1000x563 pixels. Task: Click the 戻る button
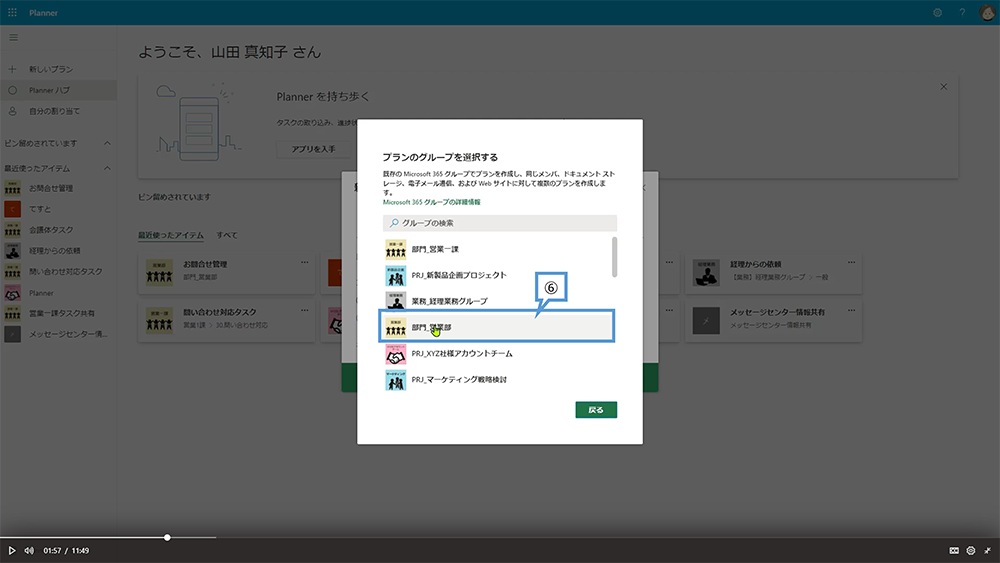point(596,410)
